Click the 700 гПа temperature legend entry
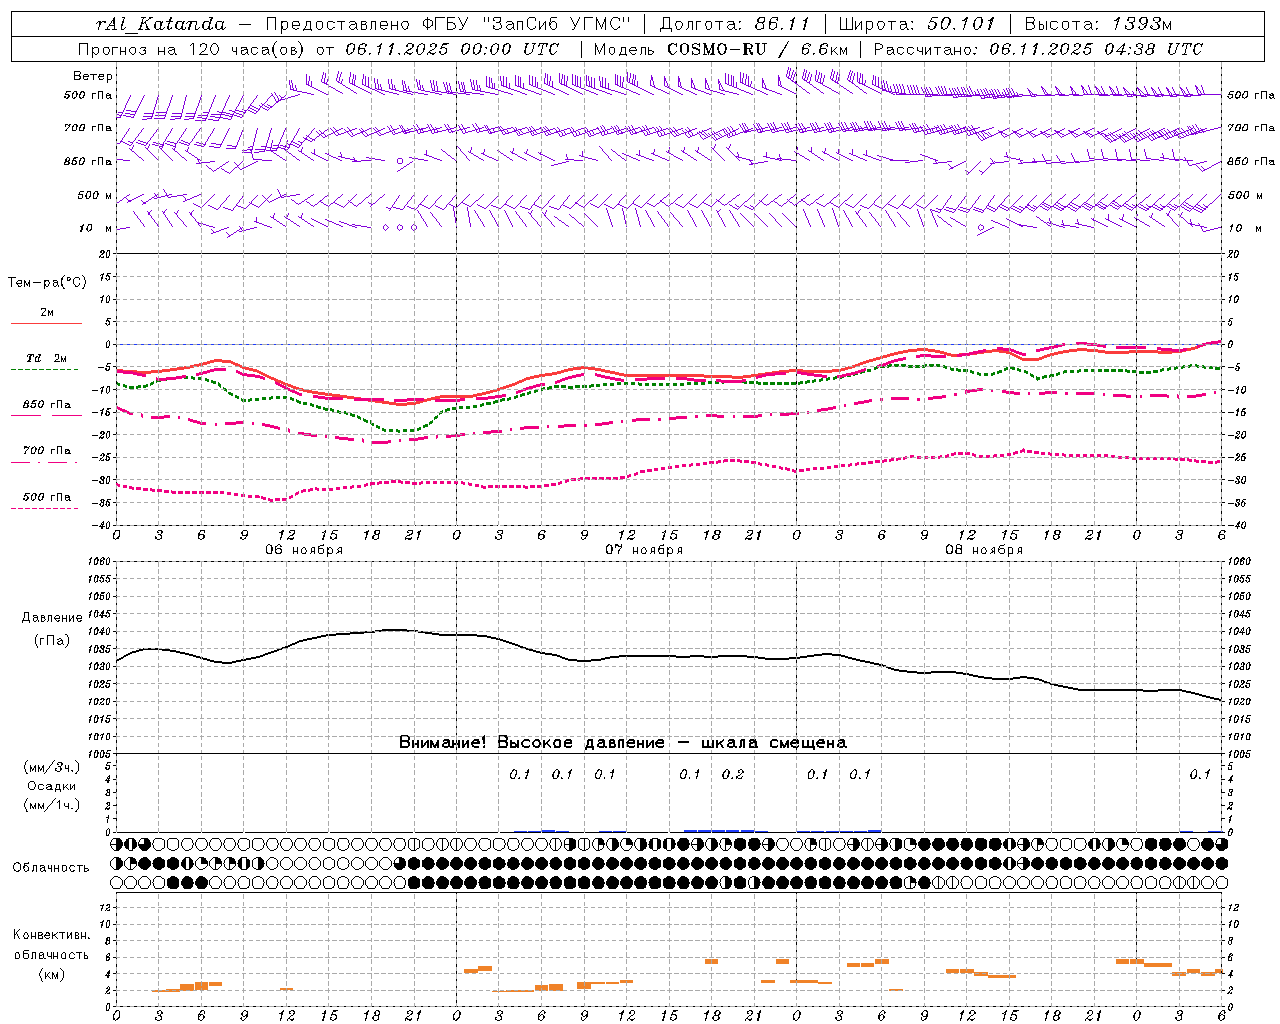This screenshot has width=1280, height=1024. 47,451
